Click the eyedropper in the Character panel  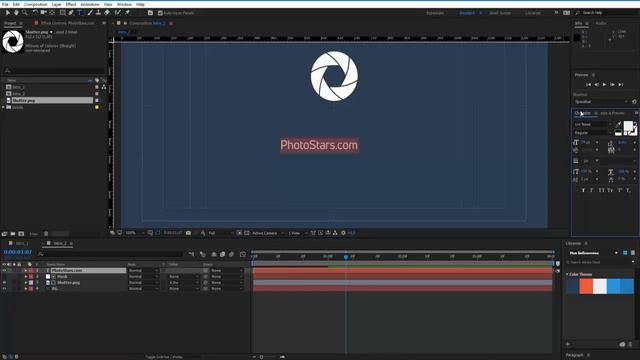pyautogui.click(x=618, y=124)
